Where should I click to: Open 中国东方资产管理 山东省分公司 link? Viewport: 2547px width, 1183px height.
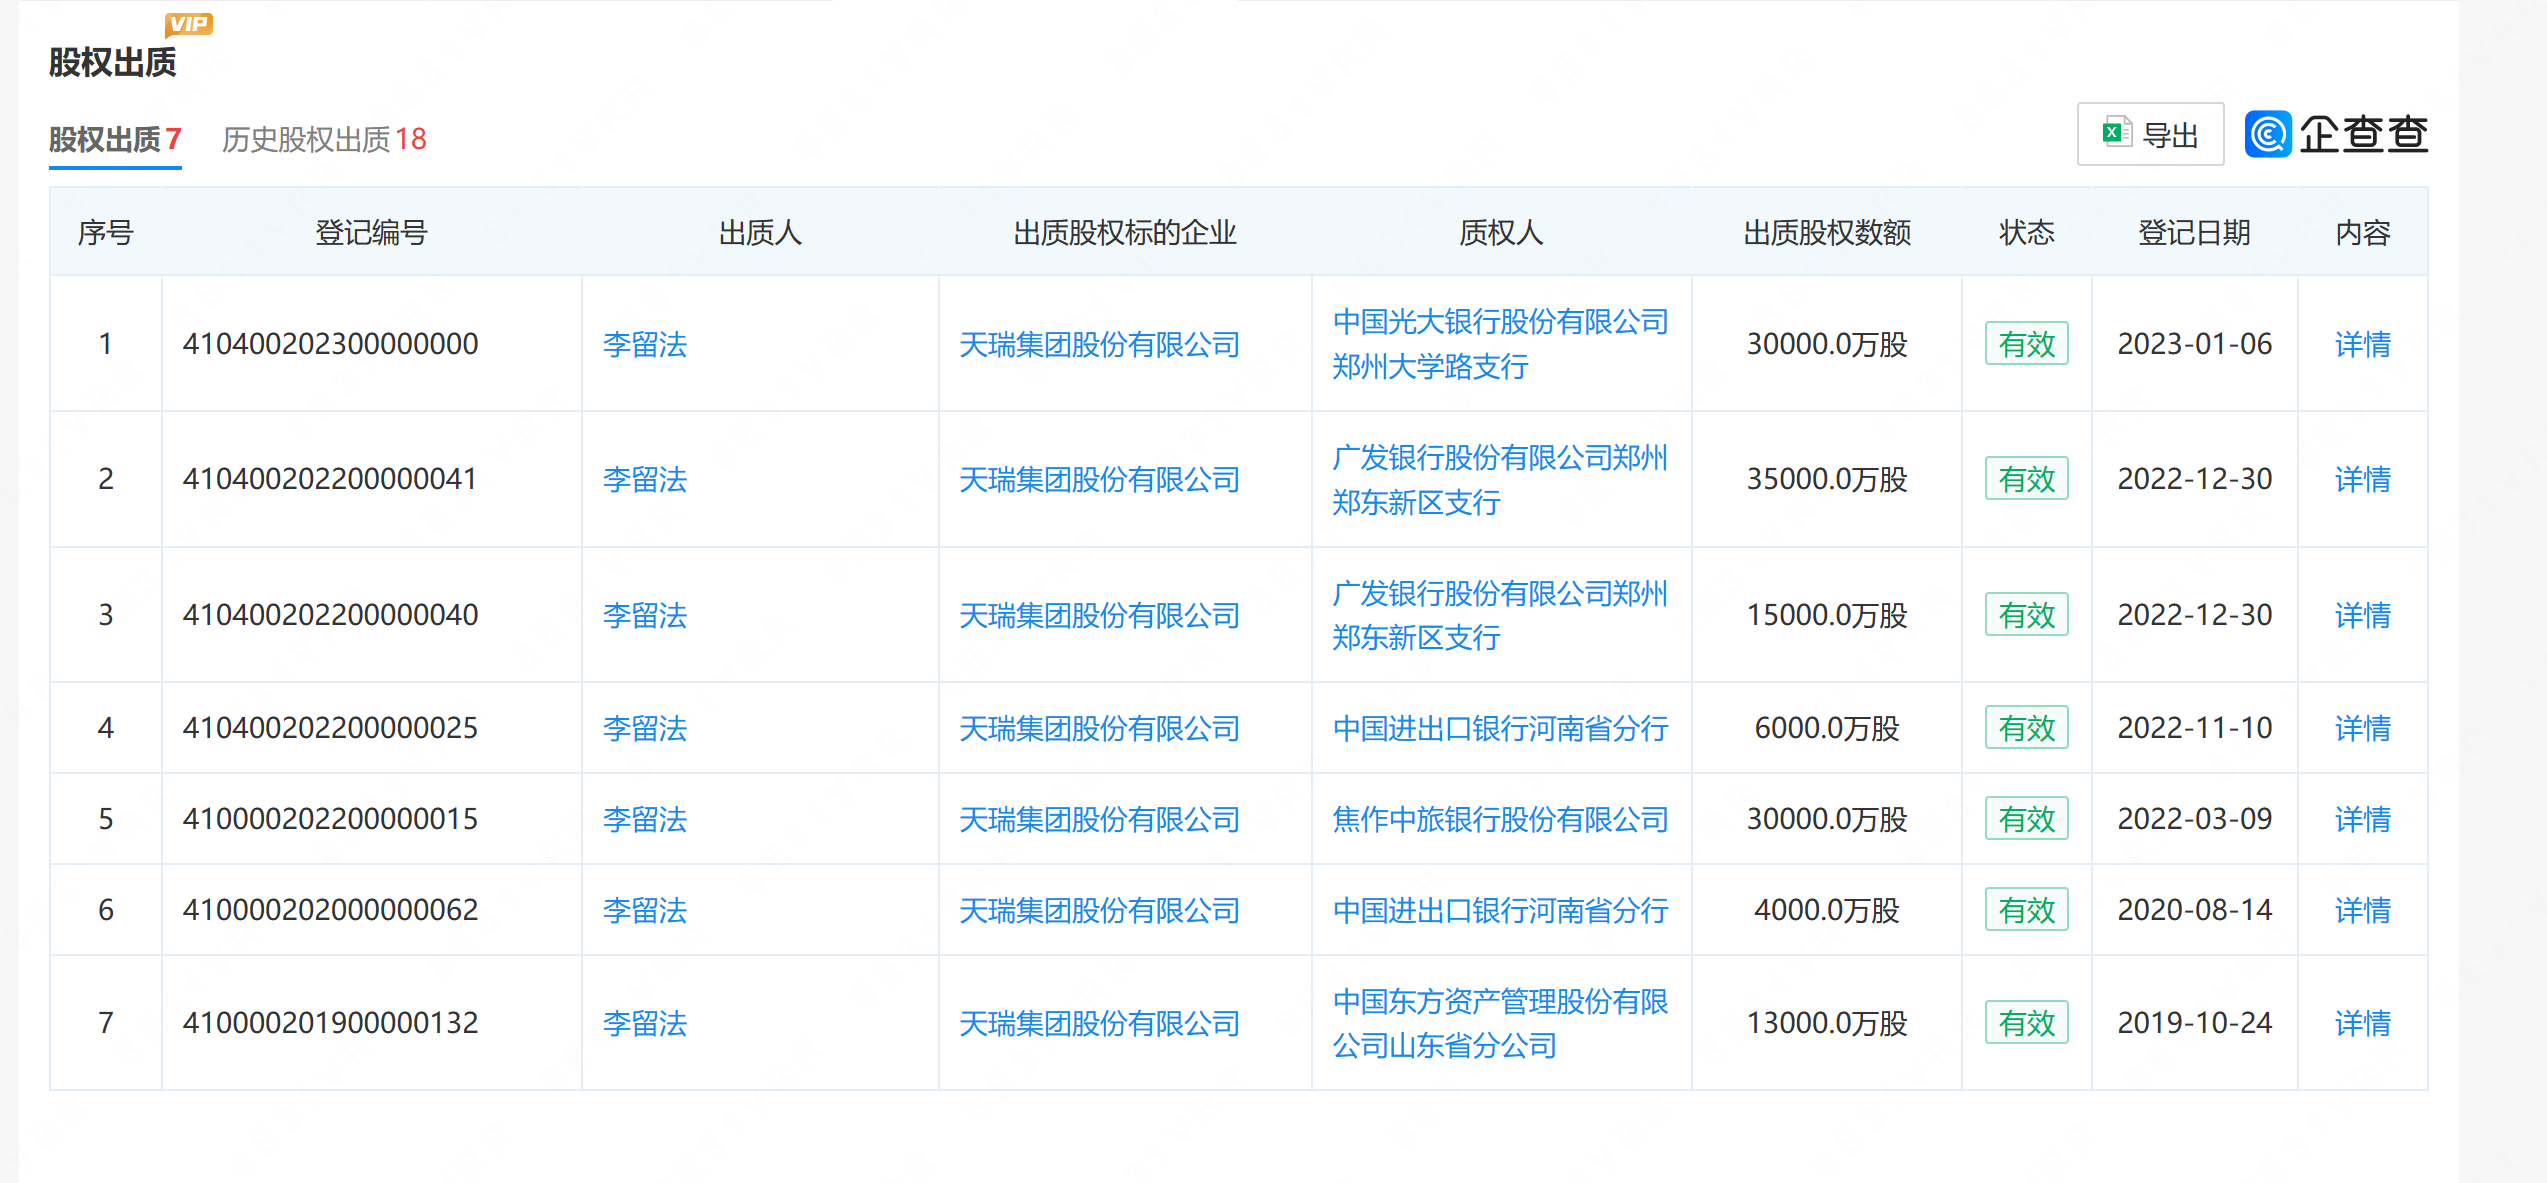pos(1500,1023)
